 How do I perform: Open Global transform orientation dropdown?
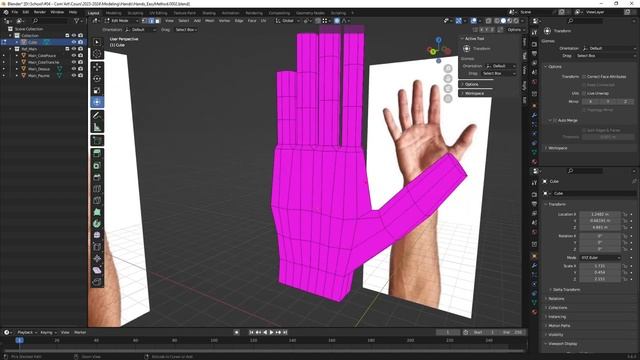288,20
